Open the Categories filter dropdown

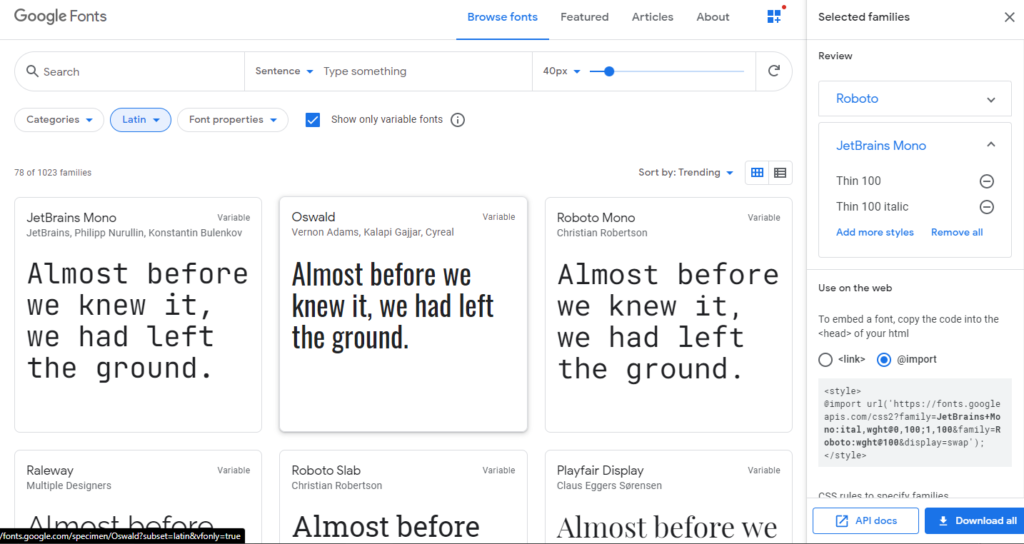click(59, 120)
